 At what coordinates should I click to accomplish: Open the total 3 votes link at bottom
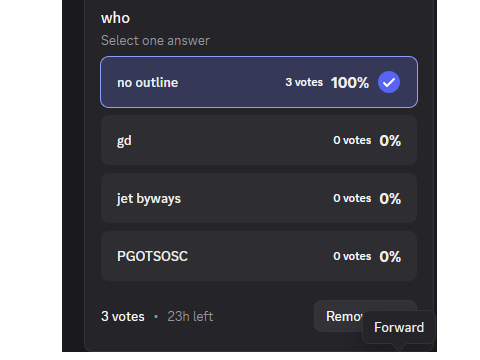123,316
